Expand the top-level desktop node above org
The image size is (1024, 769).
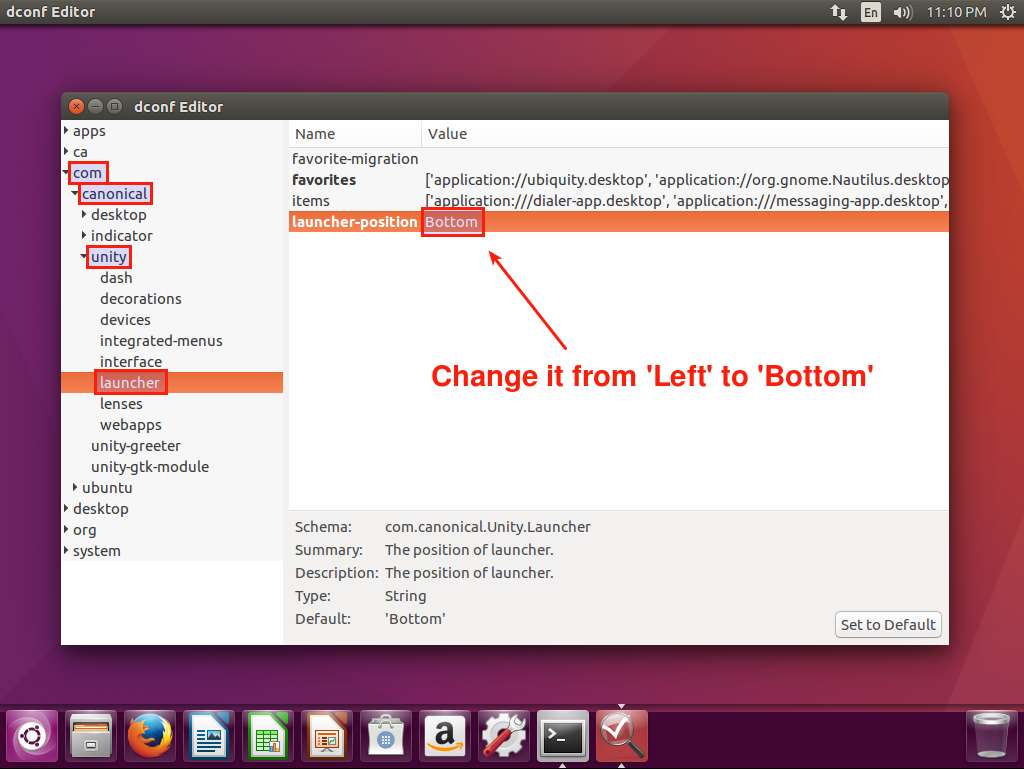click(67, 509)
